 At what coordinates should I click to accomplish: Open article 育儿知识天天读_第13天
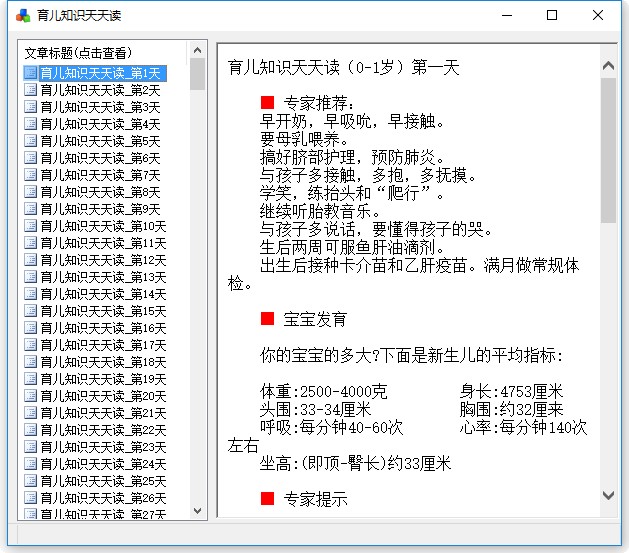click(103, 277)
